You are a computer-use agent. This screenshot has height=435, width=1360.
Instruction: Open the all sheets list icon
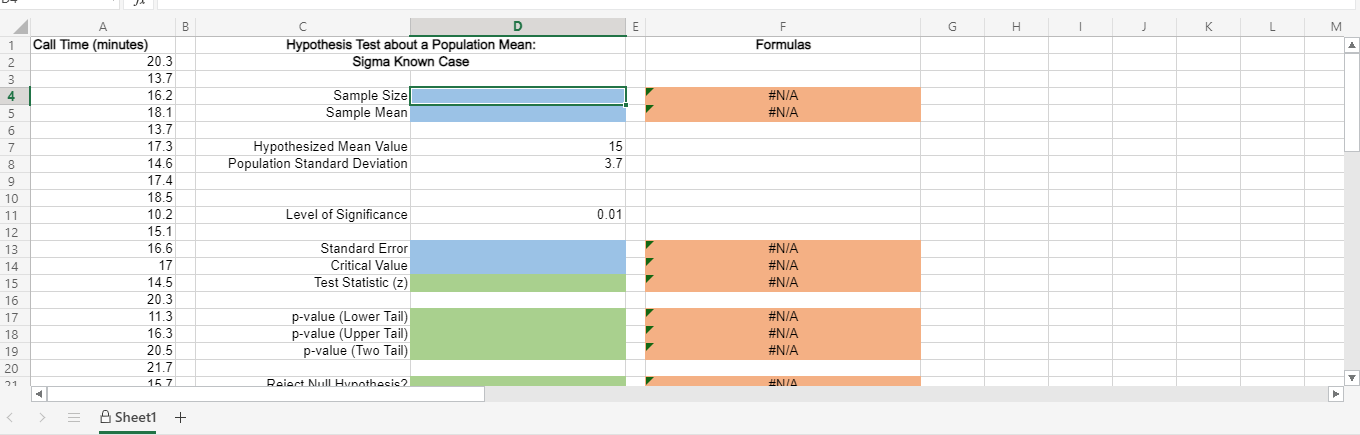pos(73,417)
